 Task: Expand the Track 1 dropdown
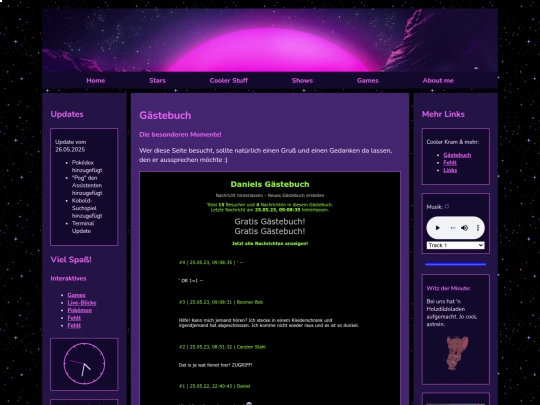455,245
